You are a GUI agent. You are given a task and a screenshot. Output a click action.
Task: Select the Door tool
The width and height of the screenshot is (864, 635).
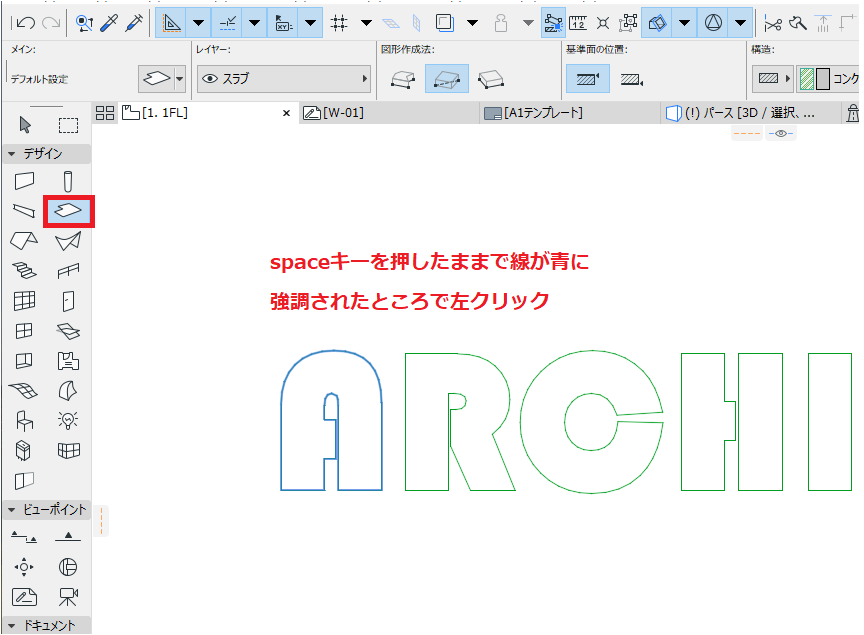[x=68, y=302]
